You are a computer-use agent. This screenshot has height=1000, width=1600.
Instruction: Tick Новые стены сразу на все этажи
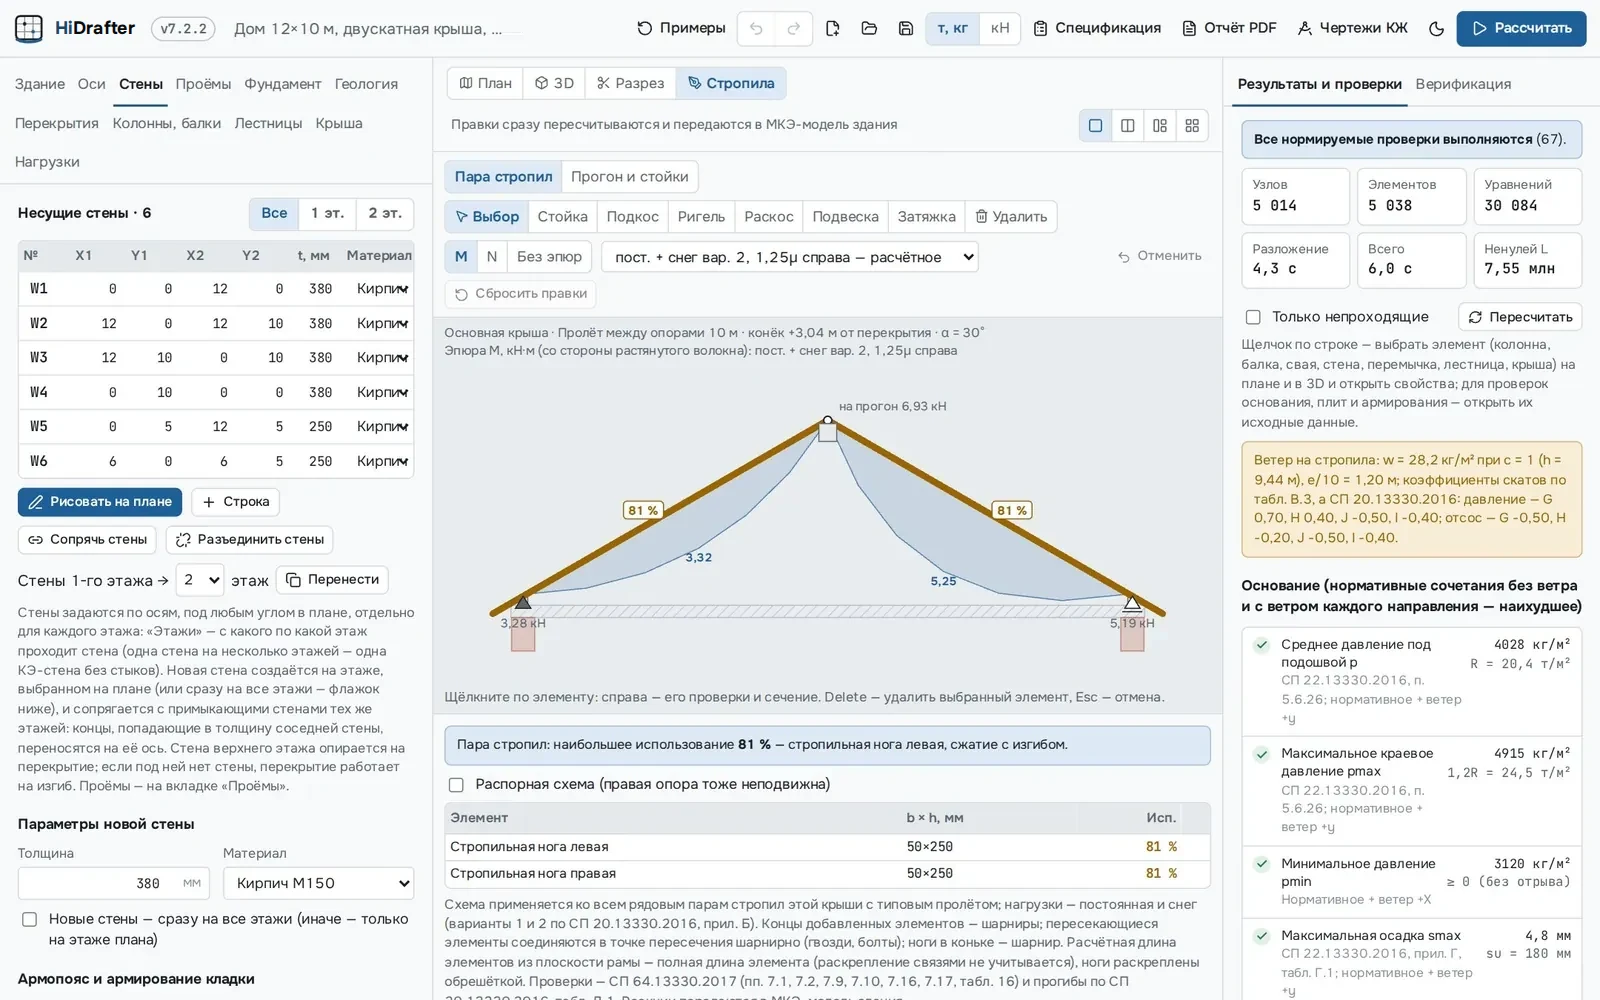pyautogui.click(x=30, y=919)
